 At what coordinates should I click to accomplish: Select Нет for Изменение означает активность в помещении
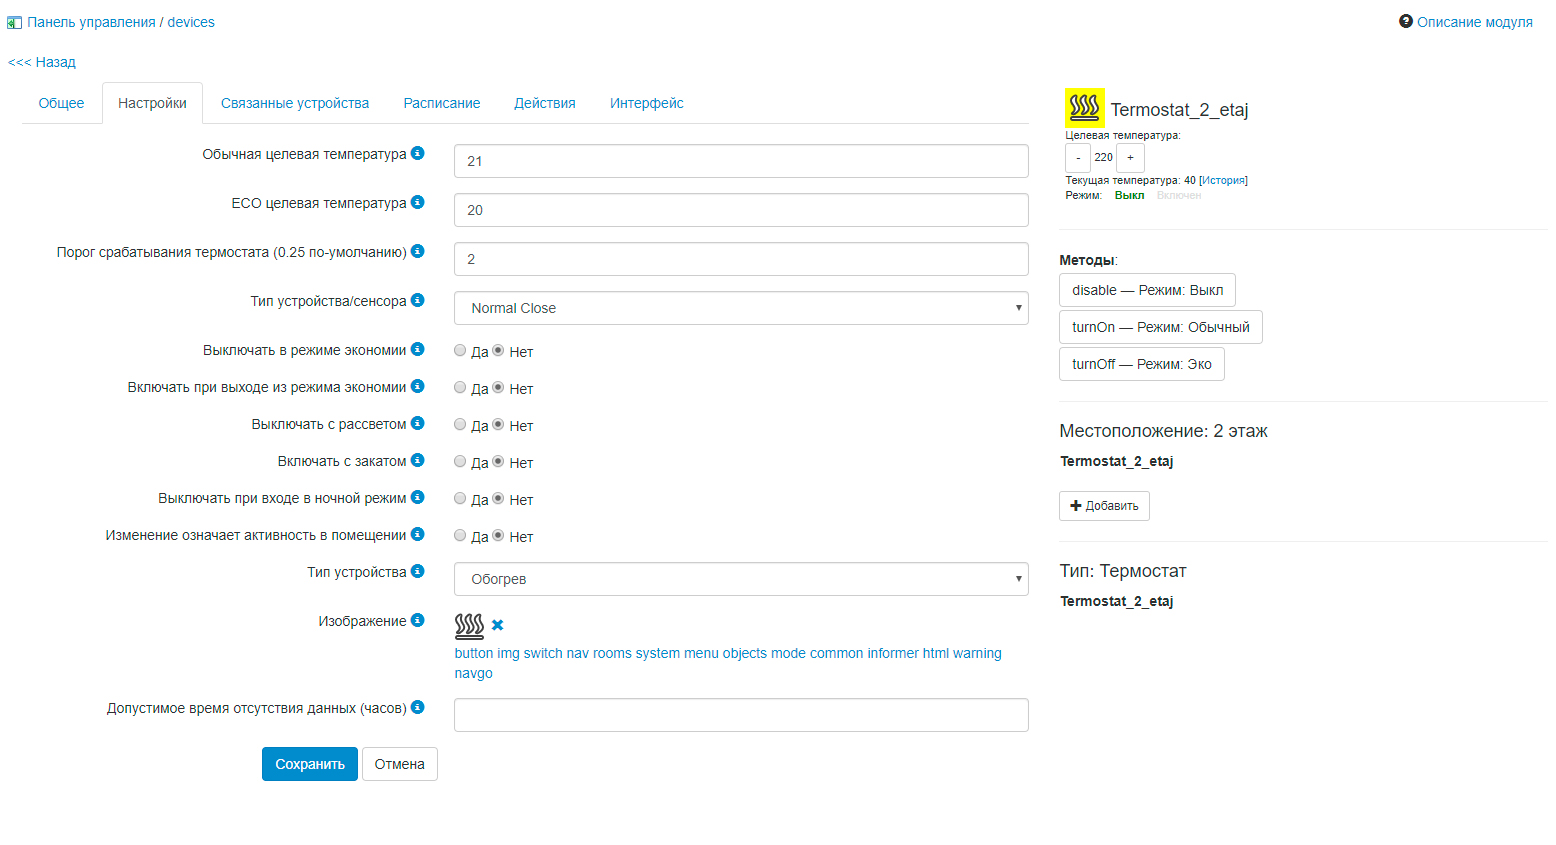point(498,535)
